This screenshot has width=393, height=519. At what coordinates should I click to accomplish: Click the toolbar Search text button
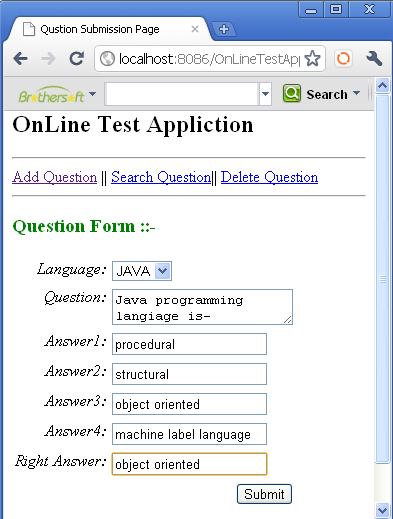click(327, 95)
